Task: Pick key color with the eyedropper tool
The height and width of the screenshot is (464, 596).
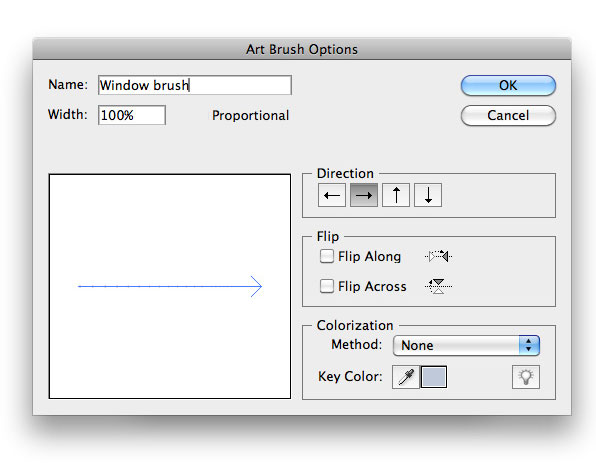Action: click(x=406, y=377)
